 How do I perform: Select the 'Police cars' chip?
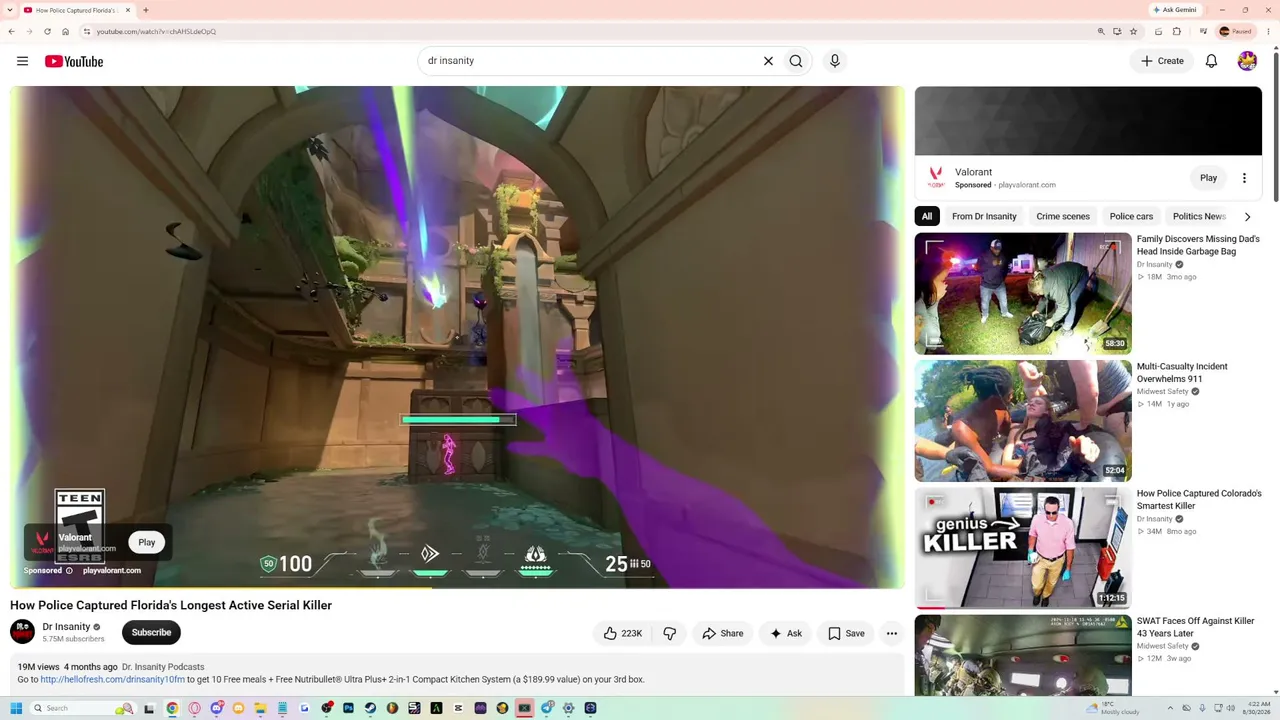click(x=1131, y=216)
